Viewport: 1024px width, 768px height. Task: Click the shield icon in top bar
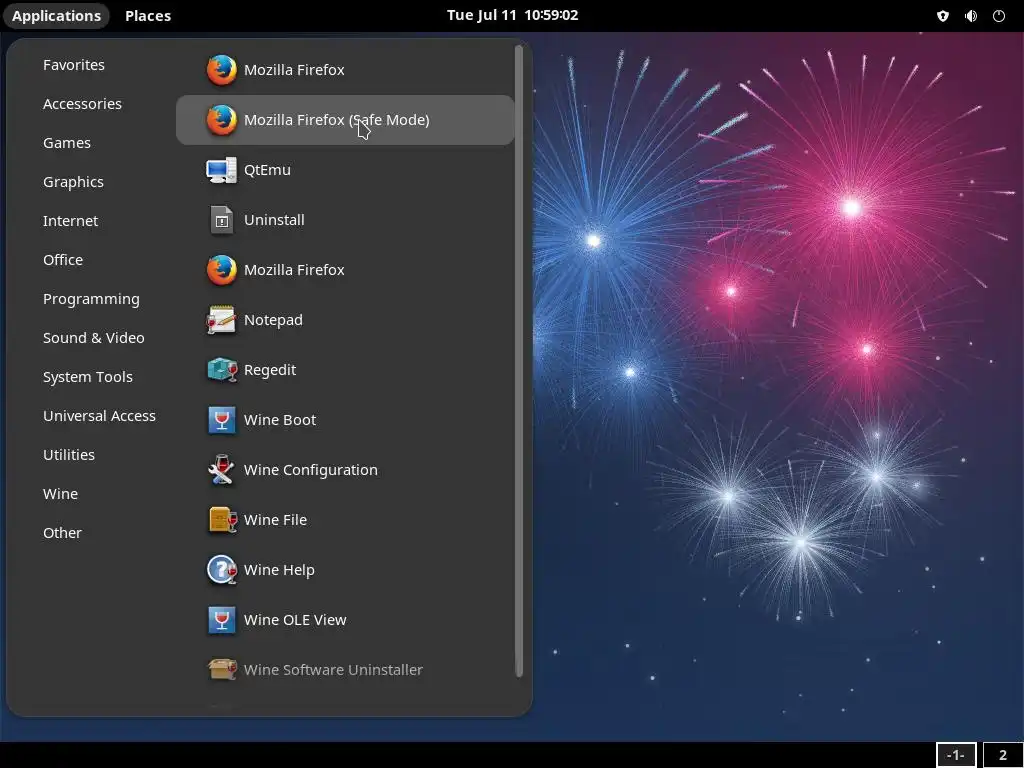point(942,16)
